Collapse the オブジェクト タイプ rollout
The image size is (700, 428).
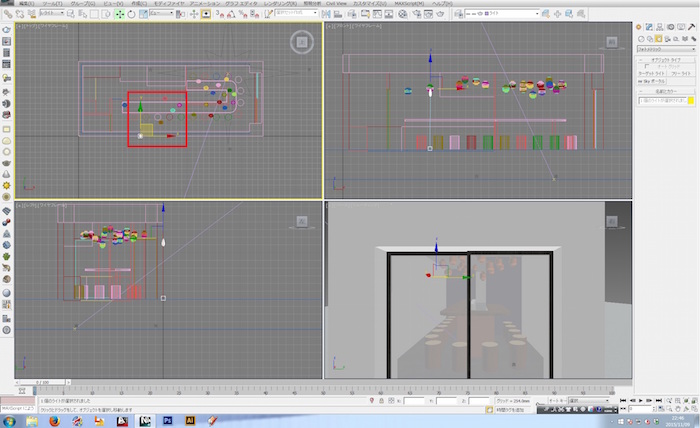click(x=666, y=59)
